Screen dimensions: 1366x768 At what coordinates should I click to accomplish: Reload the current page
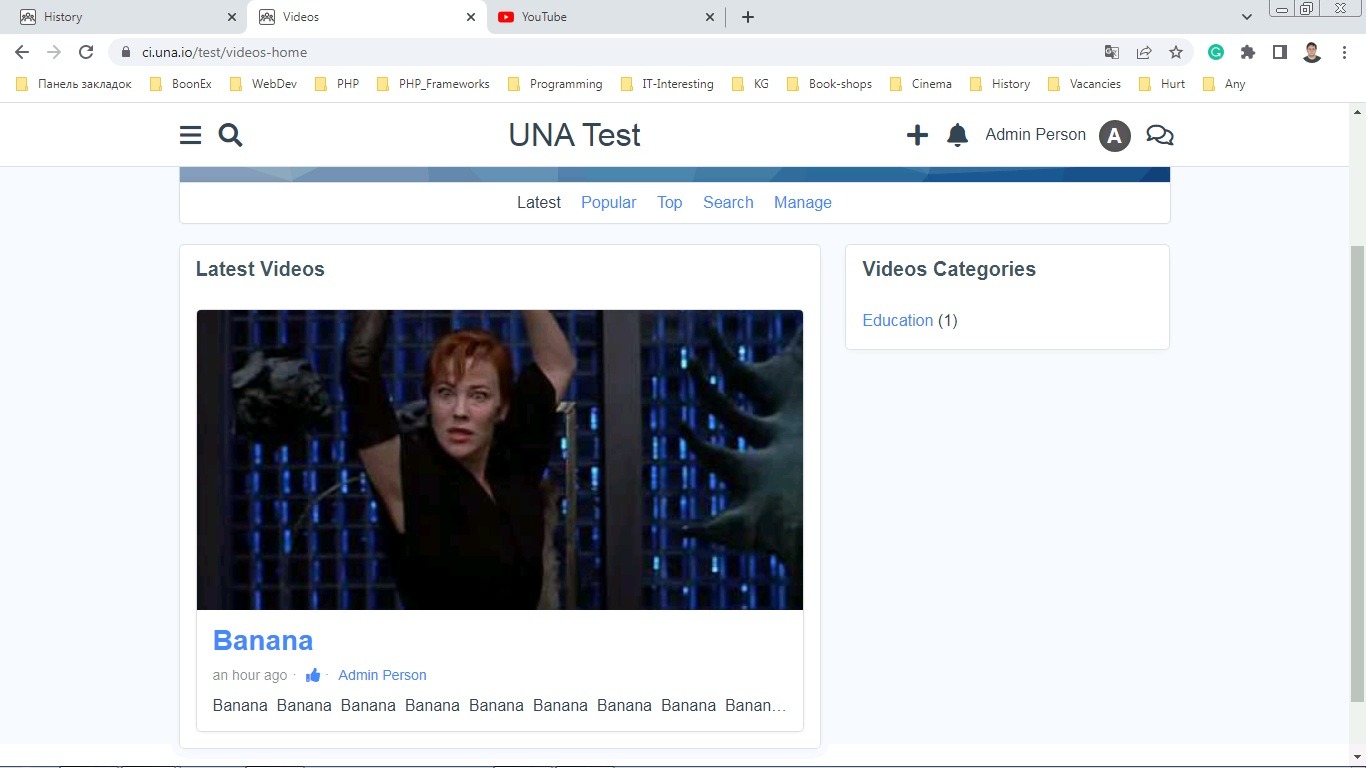(86, 52)
